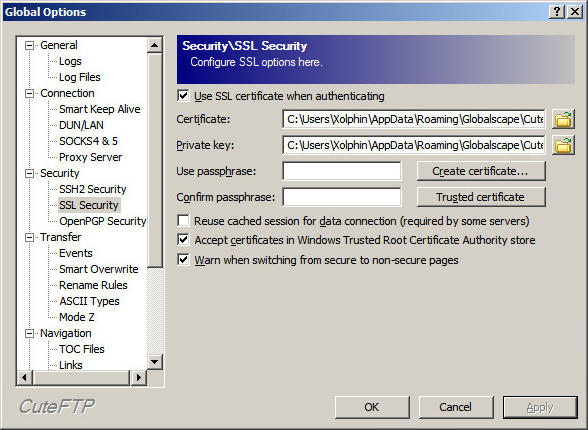Click the tree's horizontal scrollbar thumb
The width and height of the screenshot is (588, 430).
tap(81, 378)
